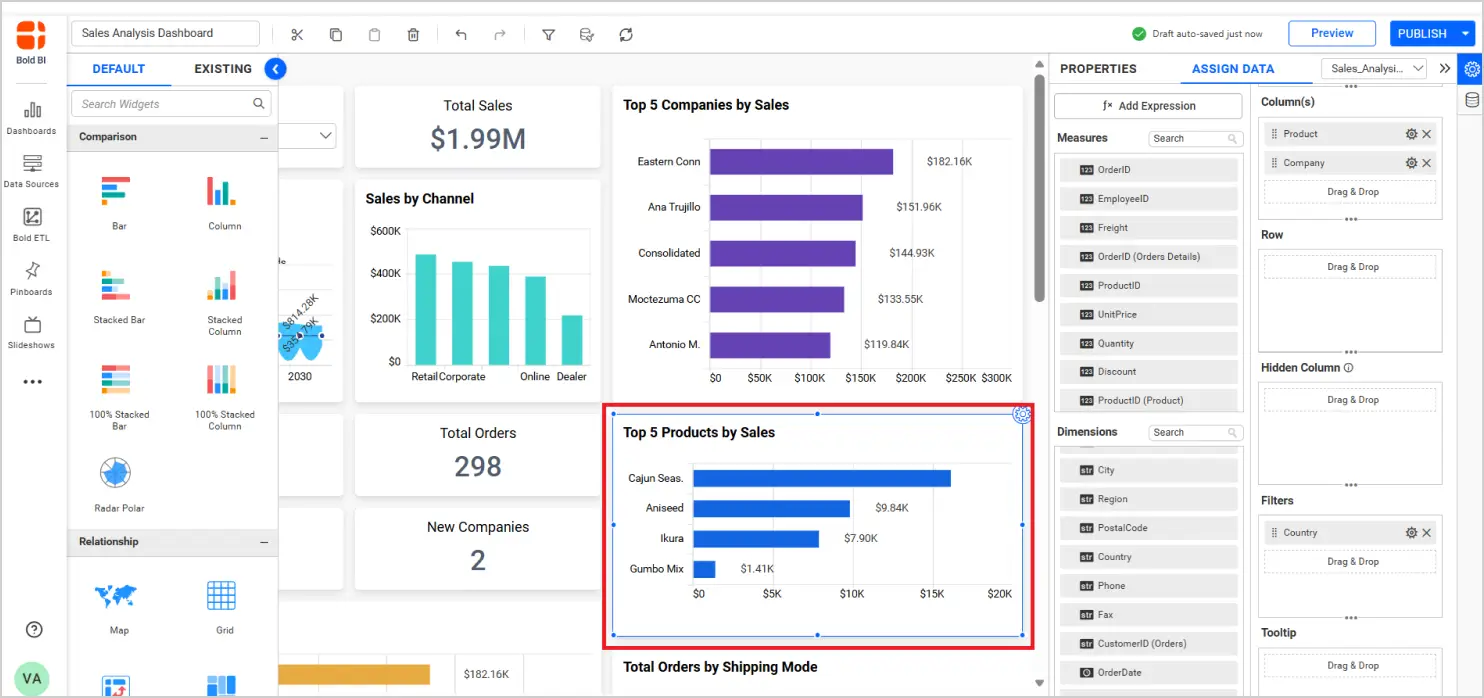The height and width of the screenshot is (698, 1484).
Task: Open settings gear for Product column
Action: click(1411, 134)
